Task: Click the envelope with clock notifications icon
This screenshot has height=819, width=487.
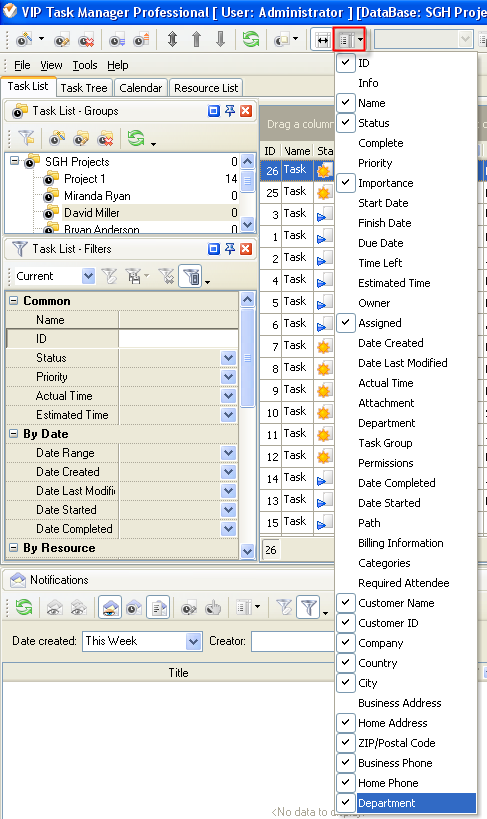Action: (134, 607)
